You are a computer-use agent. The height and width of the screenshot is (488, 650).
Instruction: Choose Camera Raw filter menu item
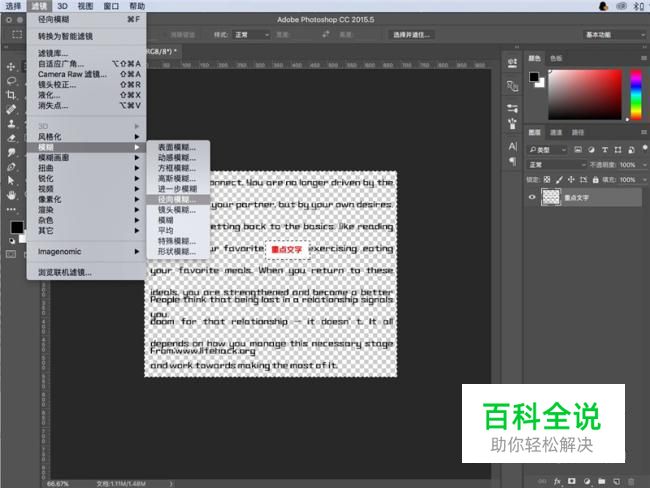tap(86, 74)
